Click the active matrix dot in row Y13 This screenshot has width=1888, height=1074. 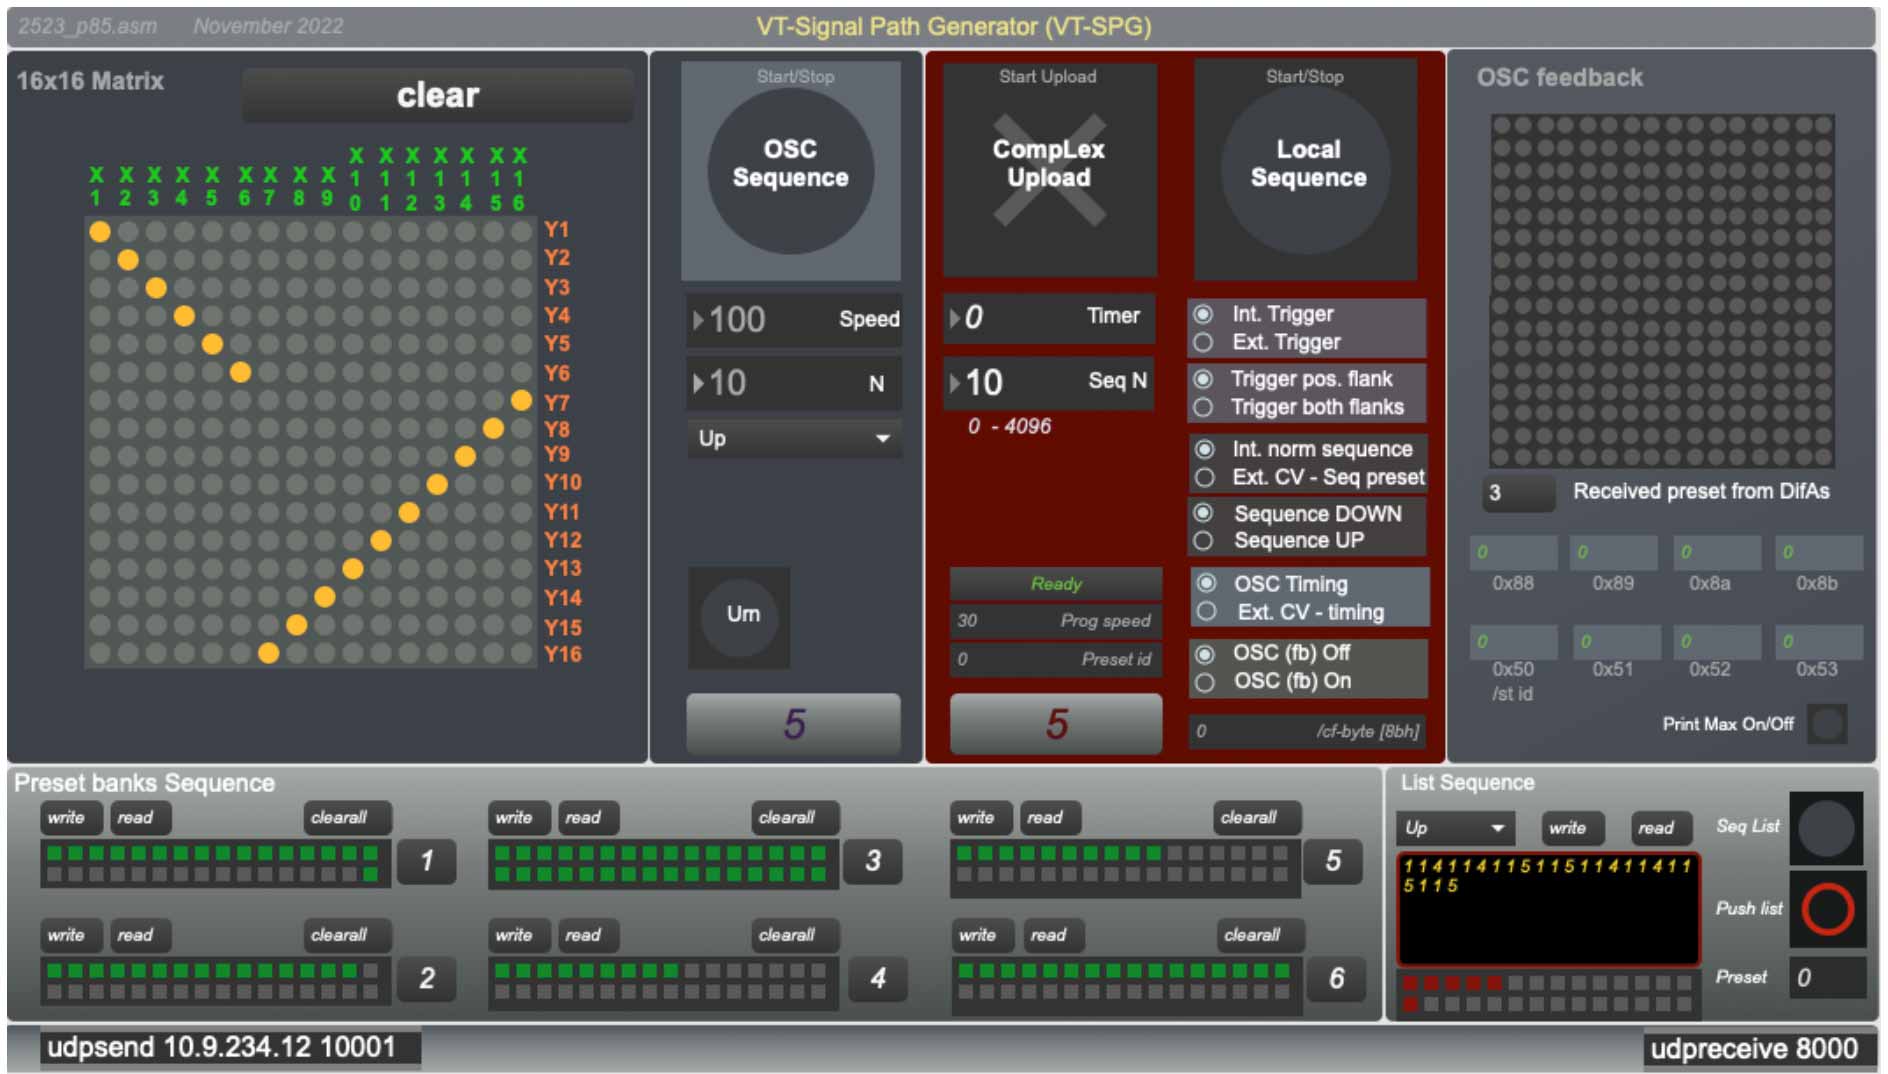click(353, 569)
